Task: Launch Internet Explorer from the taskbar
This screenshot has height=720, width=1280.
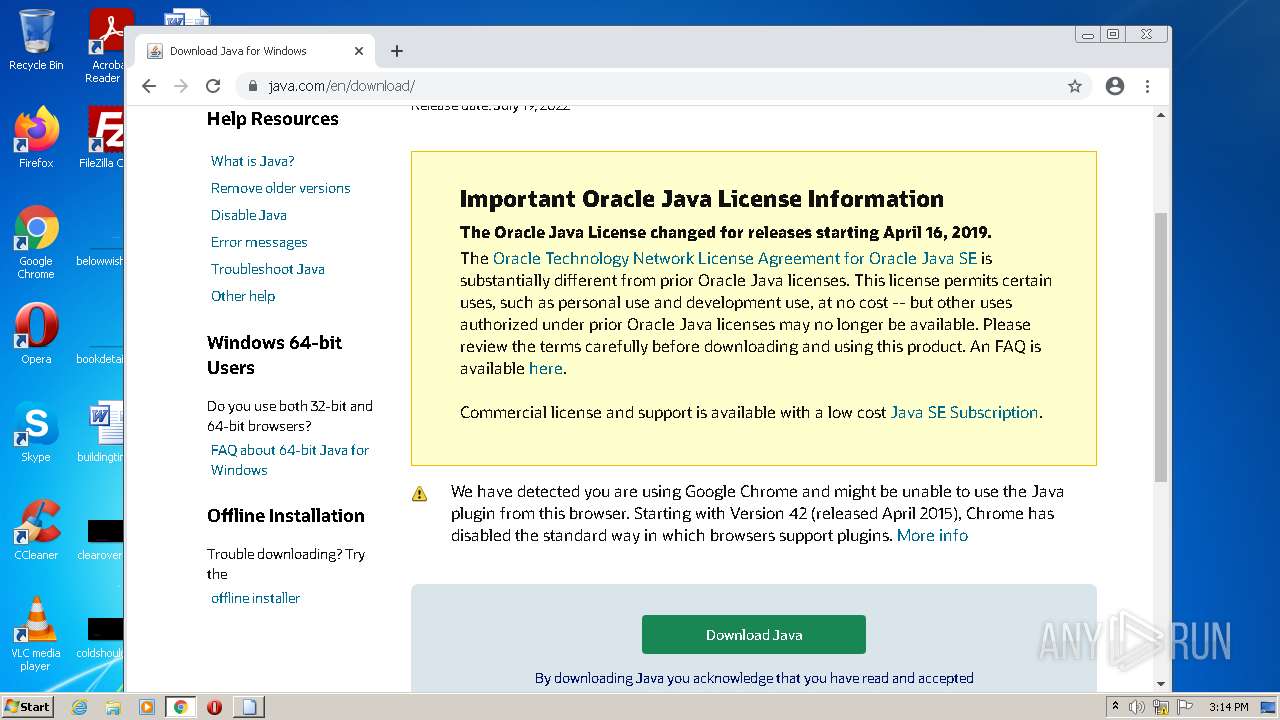Action: [x=79, y=707]
